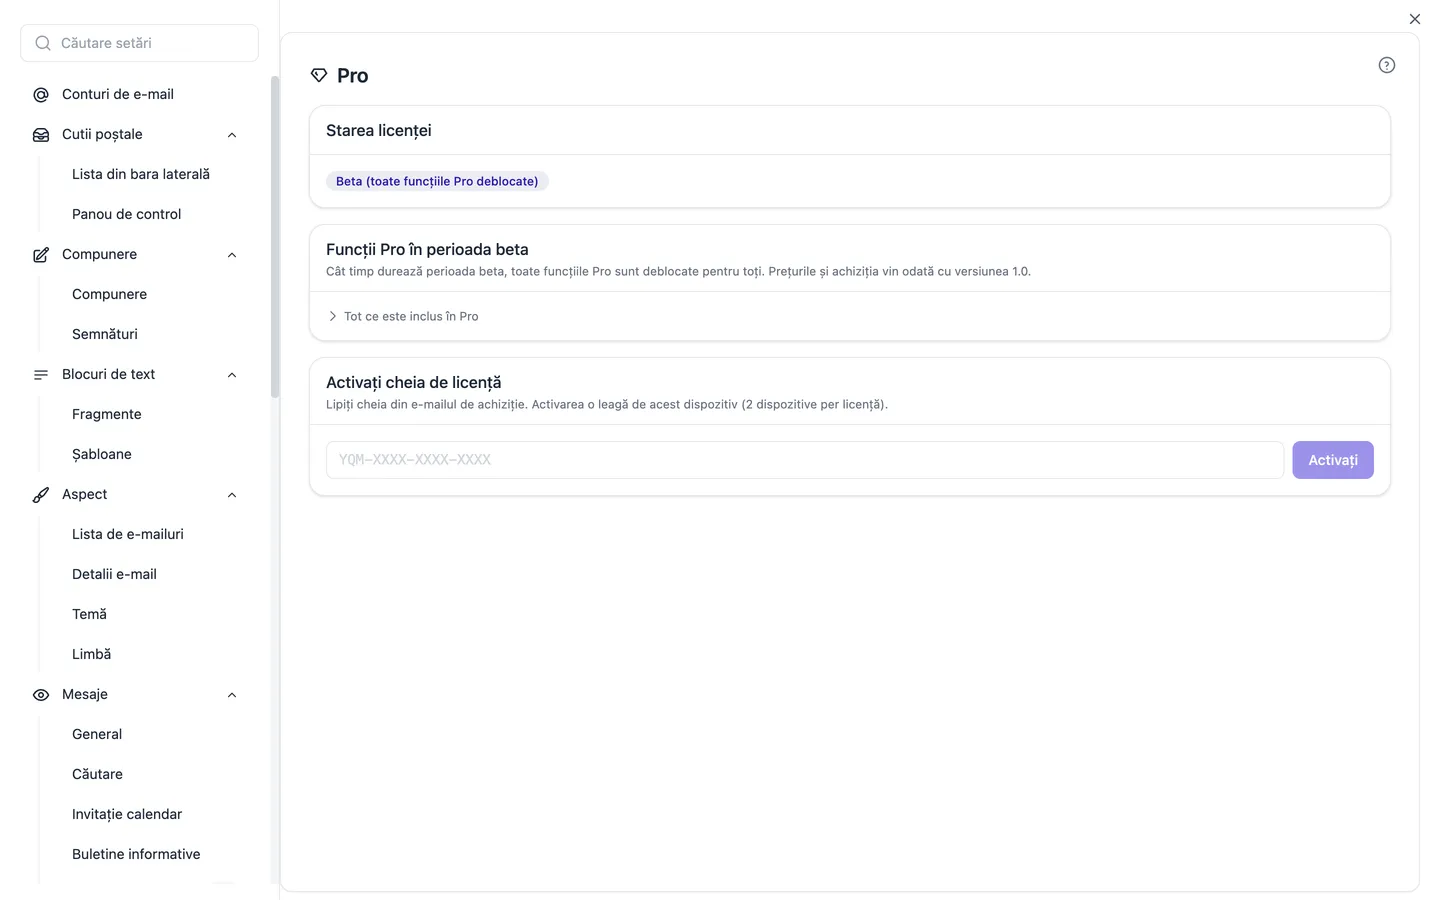The width and height of the screenshot is (1440, 900).
Task: Click the Funcții Pro în perioada beta heading
Action: [x=427, y=250]
